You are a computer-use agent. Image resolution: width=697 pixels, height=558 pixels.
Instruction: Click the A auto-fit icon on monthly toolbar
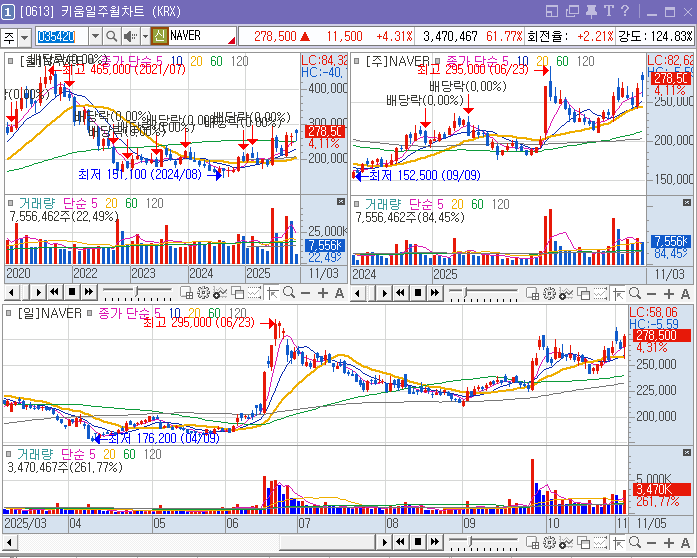339,293
